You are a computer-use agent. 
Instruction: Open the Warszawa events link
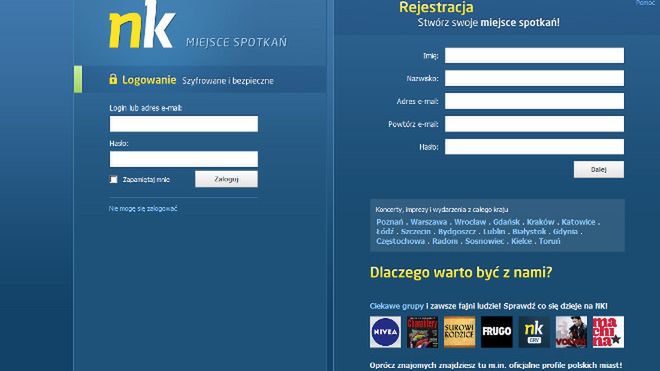[428, 222]
